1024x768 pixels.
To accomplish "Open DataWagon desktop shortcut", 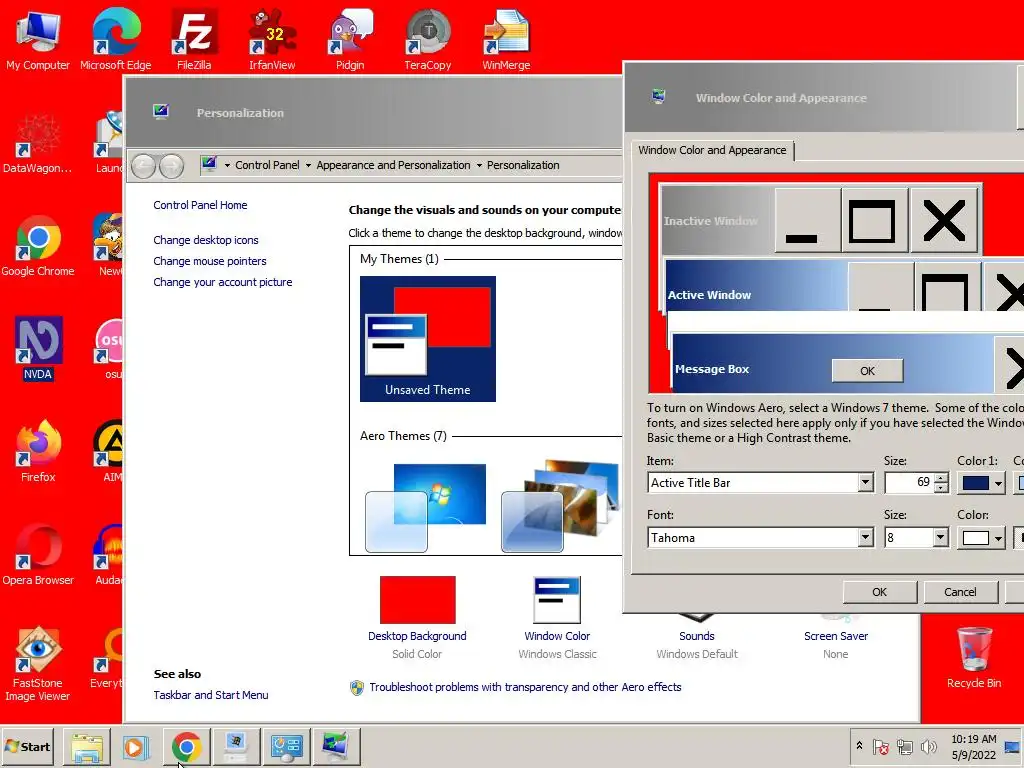I will click(x=37, y=143).
